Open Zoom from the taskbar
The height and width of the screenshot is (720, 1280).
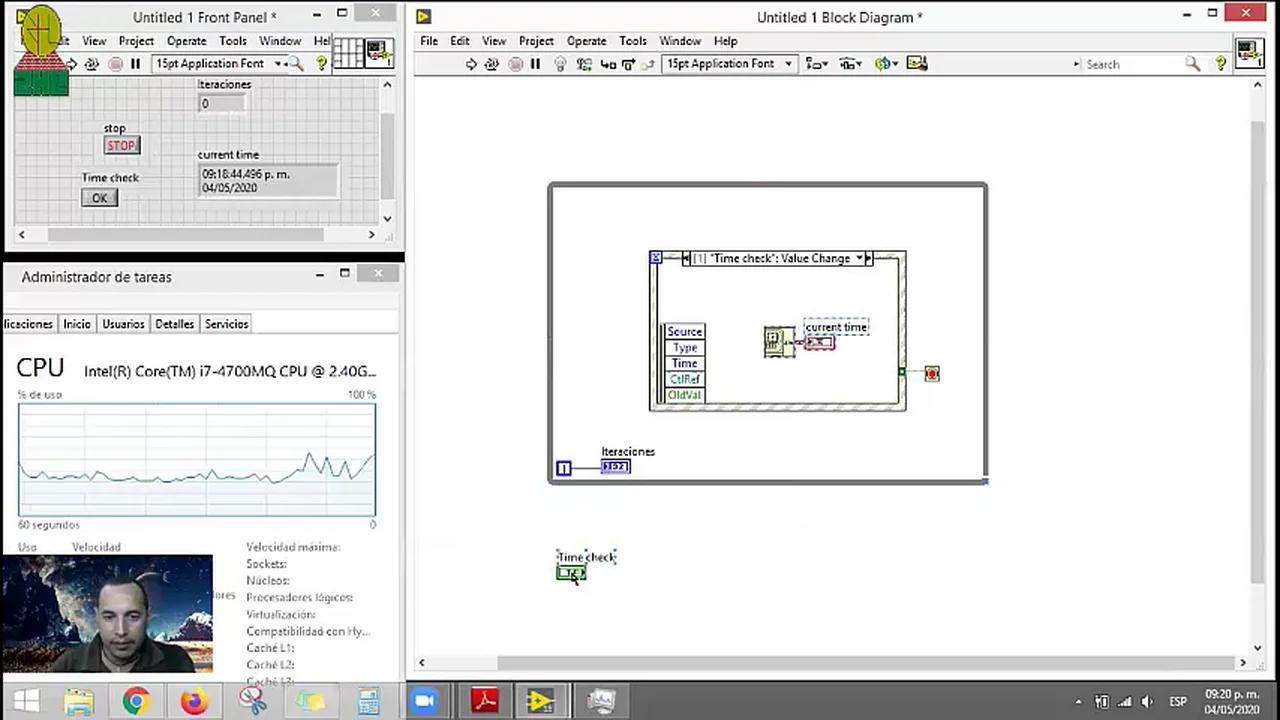(x=425, y=701)
